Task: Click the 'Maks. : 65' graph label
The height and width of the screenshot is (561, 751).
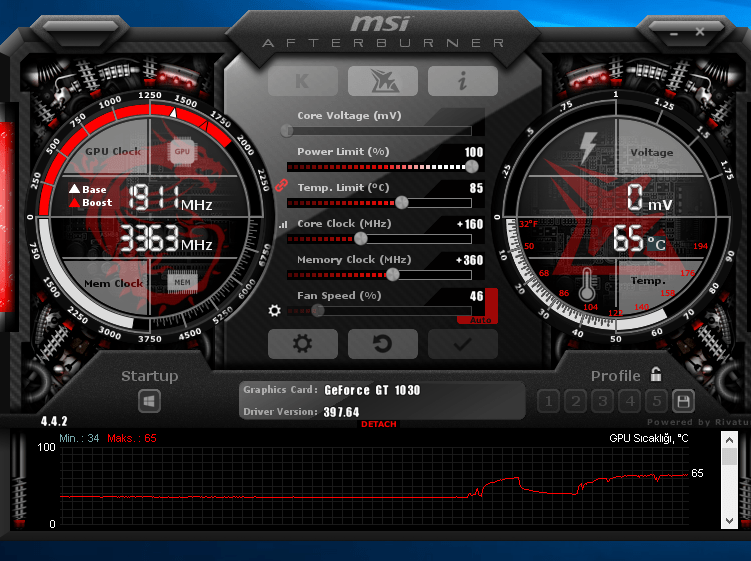Action: [132, 438]
